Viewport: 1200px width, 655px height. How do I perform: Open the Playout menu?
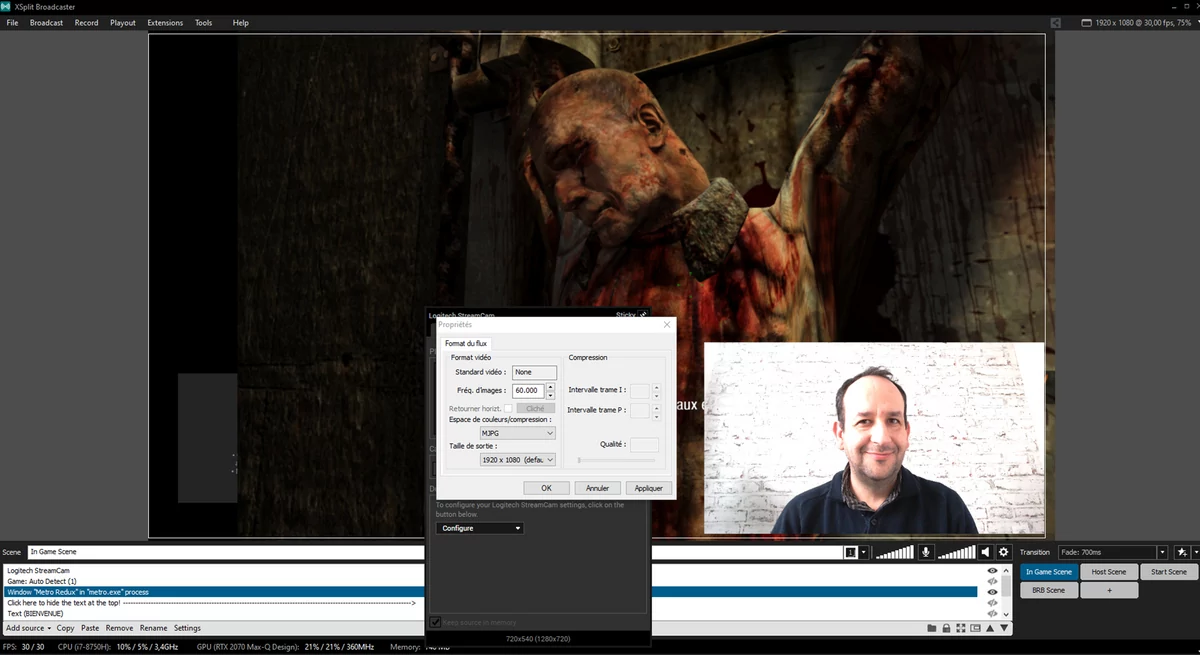(x=123, y=22)
